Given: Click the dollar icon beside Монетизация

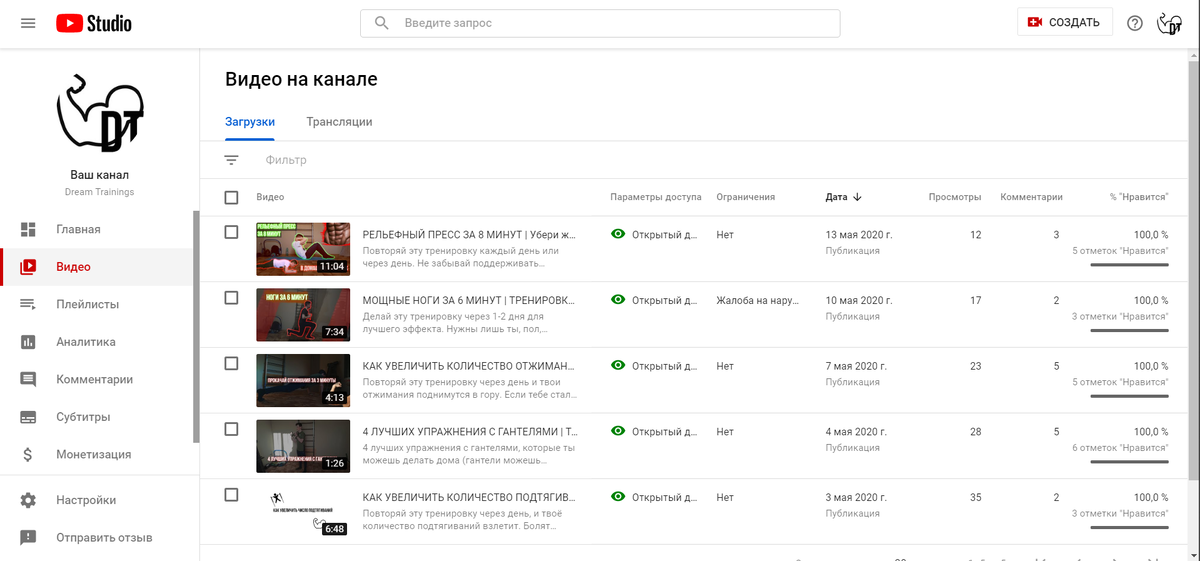Looking at the screenshot, I should (28, 455).
